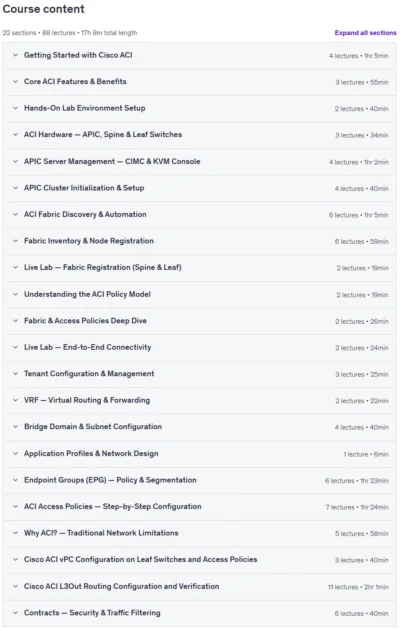The image size is (400, 629).
Task: Toggle chevron for APIC Server Management section
Action: click(15, 162)
